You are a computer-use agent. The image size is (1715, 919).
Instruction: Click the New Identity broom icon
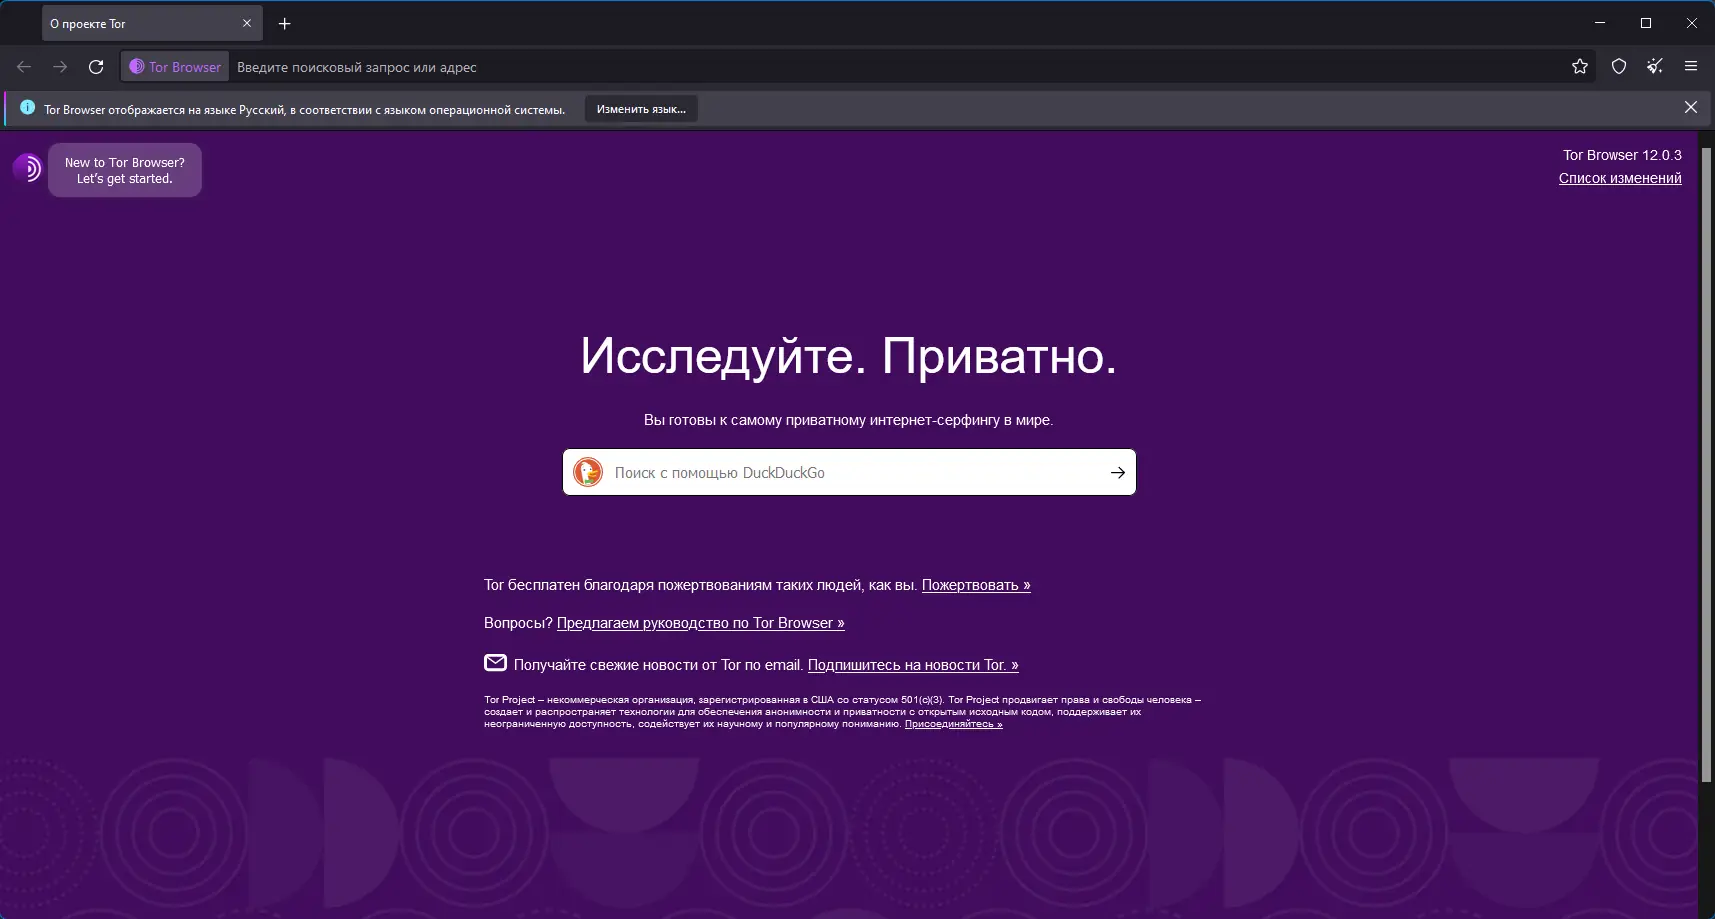coord(1655,67)
